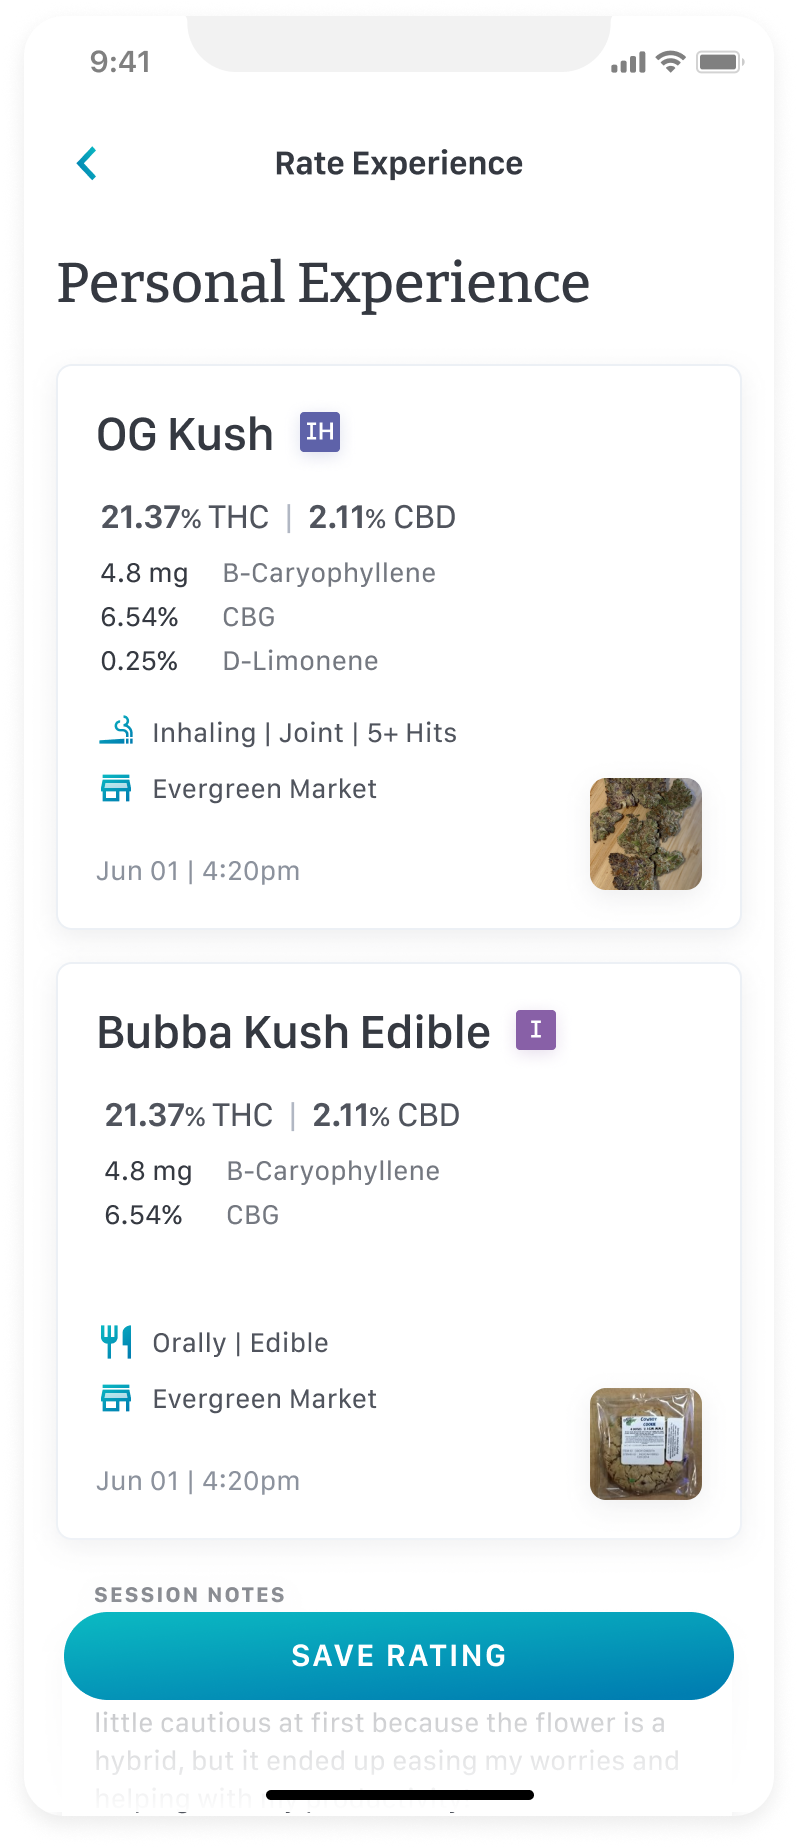The image size is (798, 1848).
Task: Open the OG Kush strain title
Action: tap(185, 434)
